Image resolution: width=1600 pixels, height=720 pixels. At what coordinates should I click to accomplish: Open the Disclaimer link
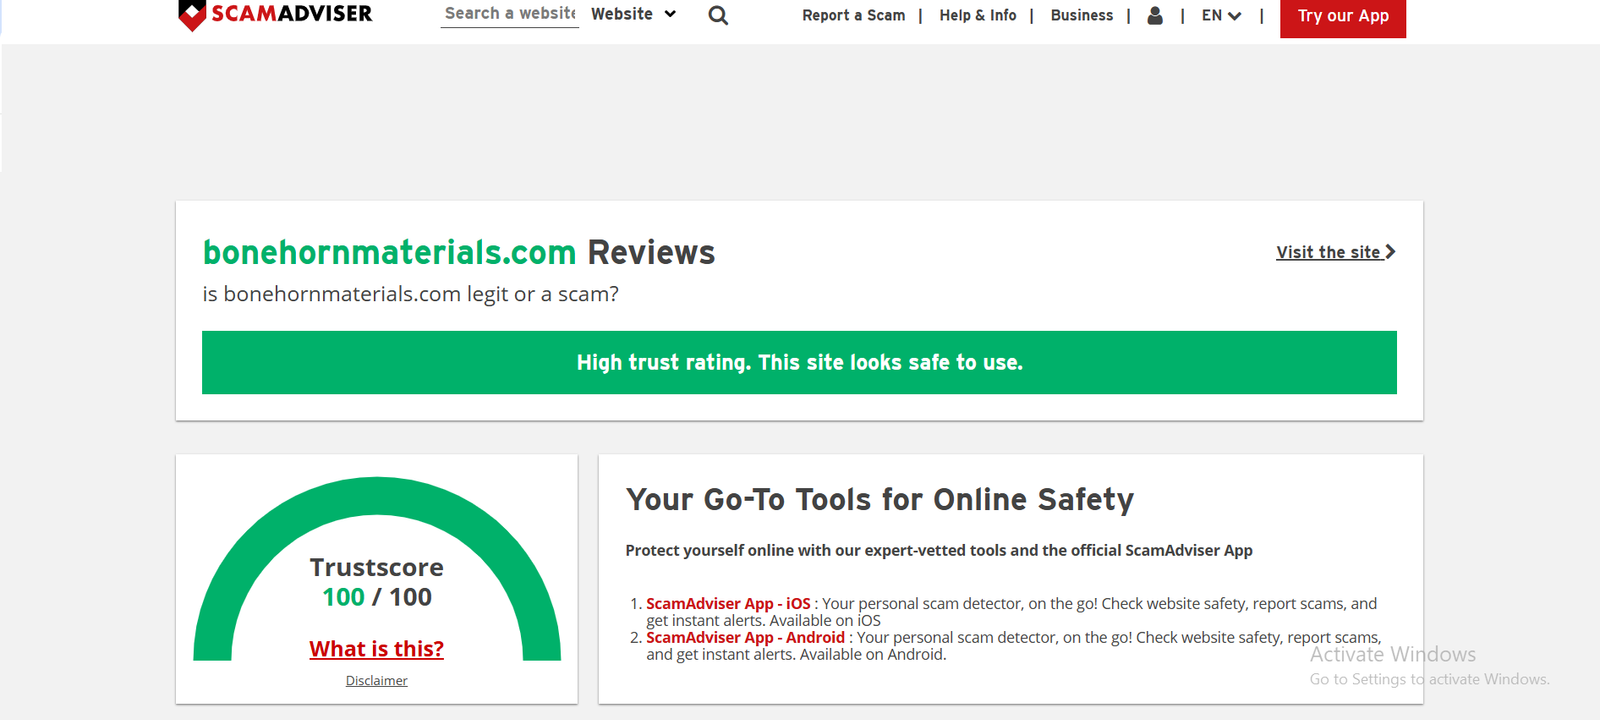tap(377, 681)
